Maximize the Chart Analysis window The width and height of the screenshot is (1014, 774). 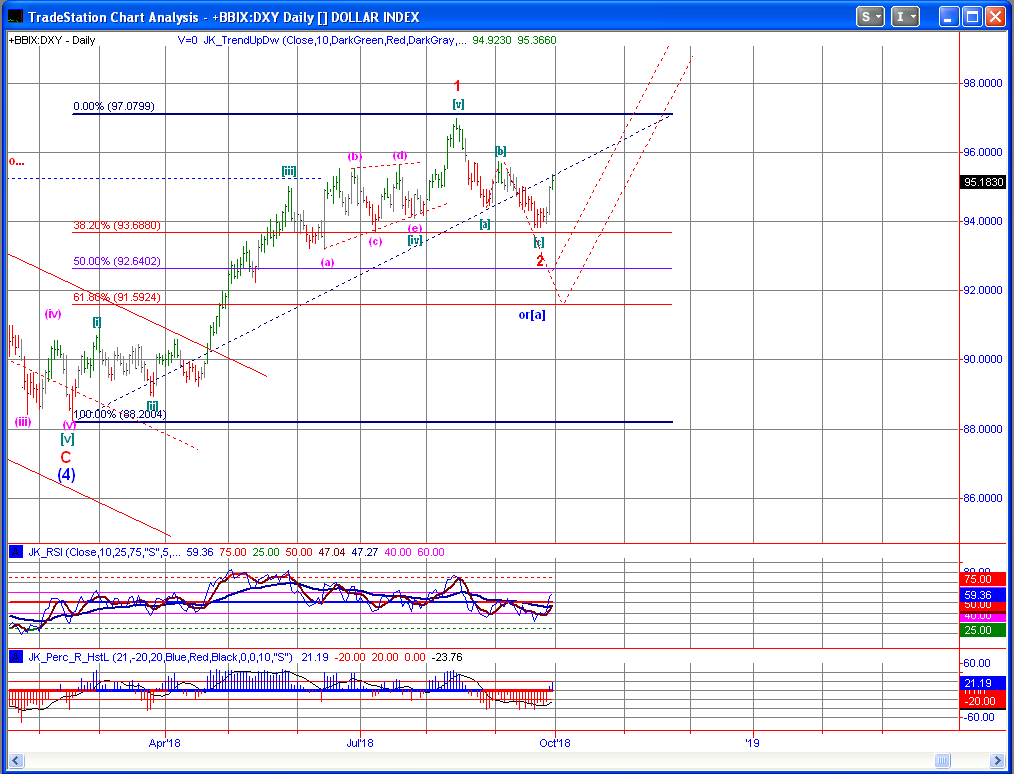(972, 17)
